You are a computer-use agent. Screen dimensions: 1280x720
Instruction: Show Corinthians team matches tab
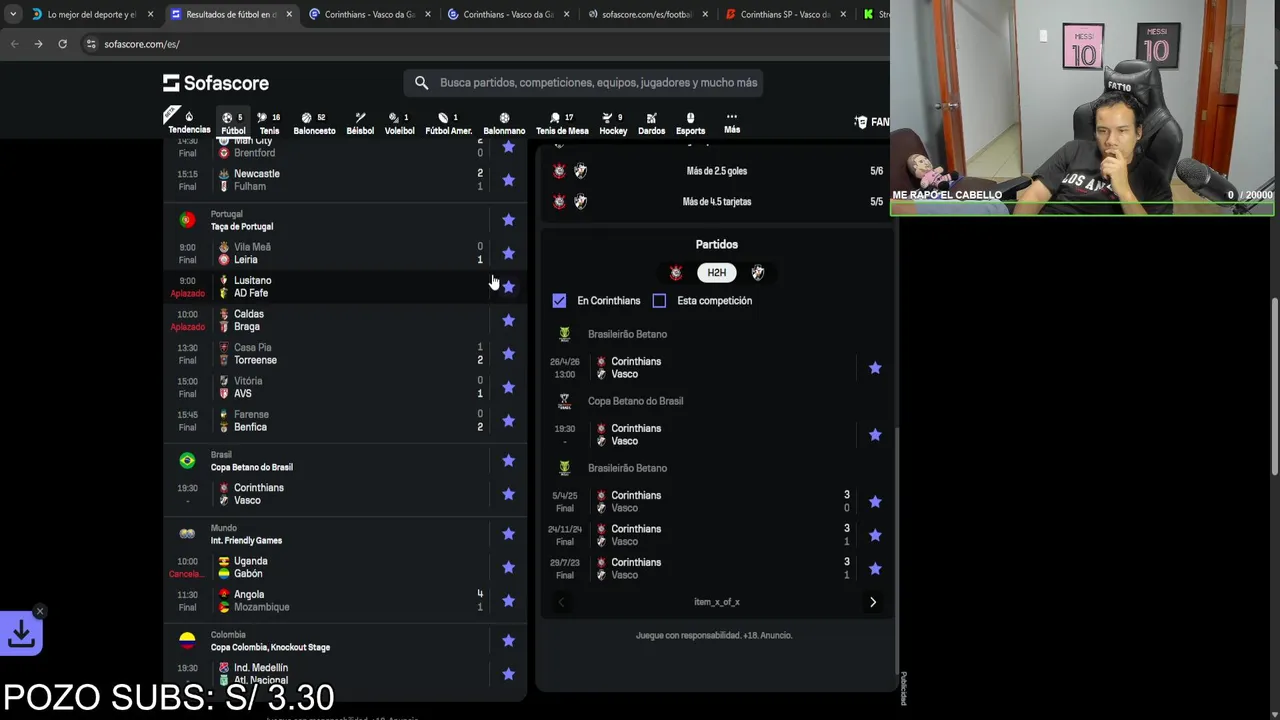pyautogui.click(x=676, y=273)
